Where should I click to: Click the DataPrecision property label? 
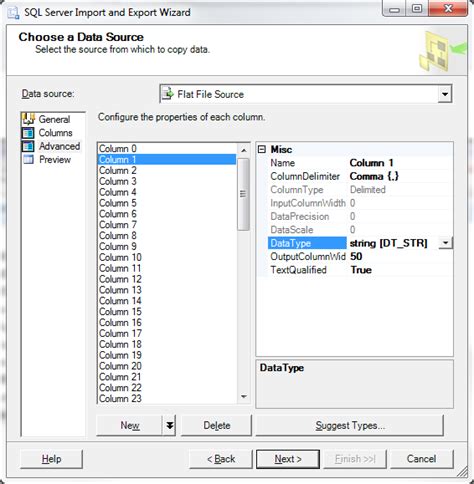click(x=300, y=216)
